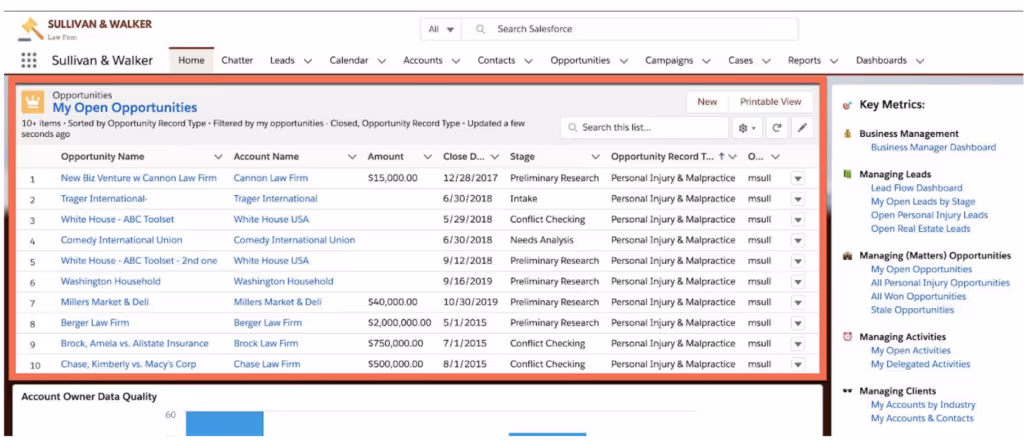Open Stale Opportunities link
This screenshot has height=440, width=1024.
pos(912,310)
